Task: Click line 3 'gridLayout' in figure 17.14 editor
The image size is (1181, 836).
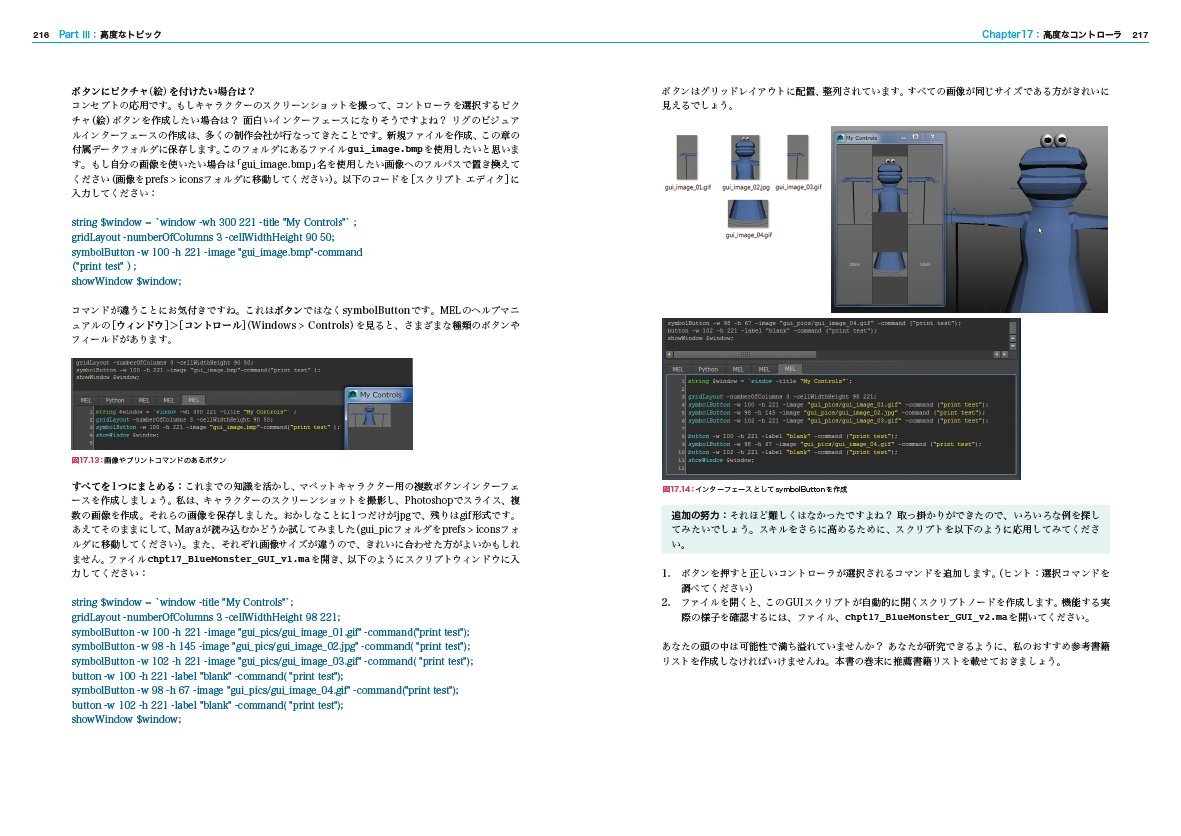Action: 781,396
